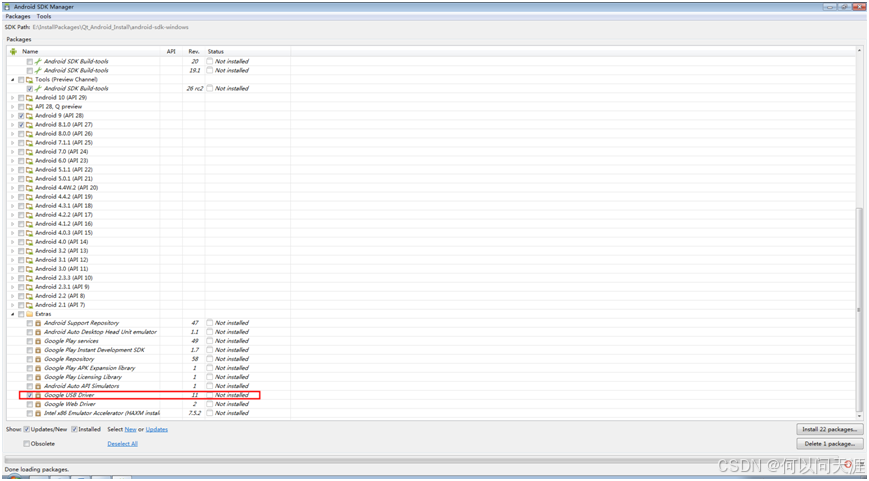Expand the Android 2.3.3 (API 10) node

coord(13,278)
